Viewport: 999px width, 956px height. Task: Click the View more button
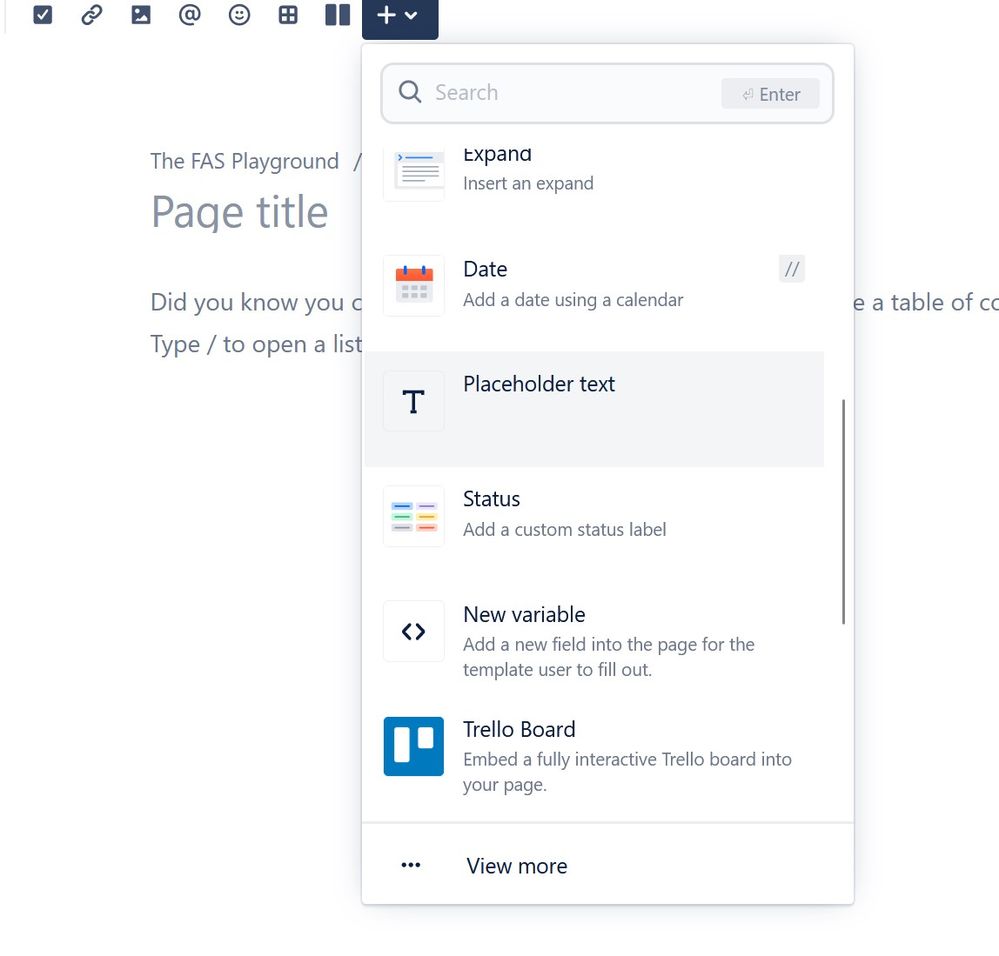coord(607,865)
